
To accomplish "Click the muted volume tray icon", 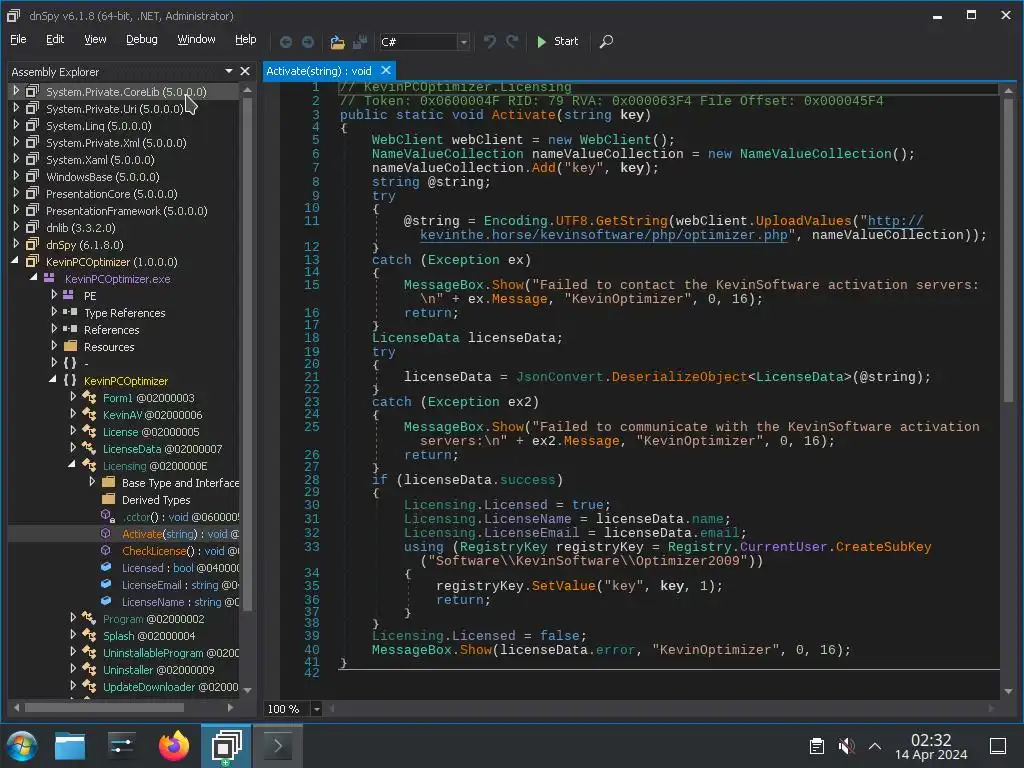I will coord(846,746).
